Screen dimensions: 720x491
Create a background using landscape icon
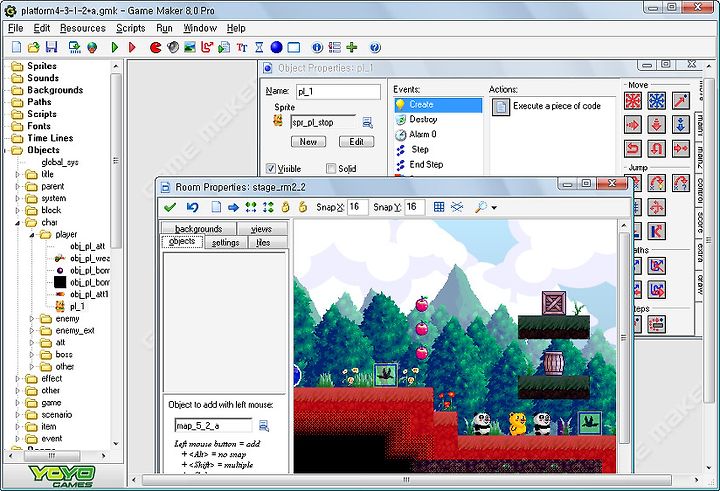pyautogui.click(x=190, y=47)
